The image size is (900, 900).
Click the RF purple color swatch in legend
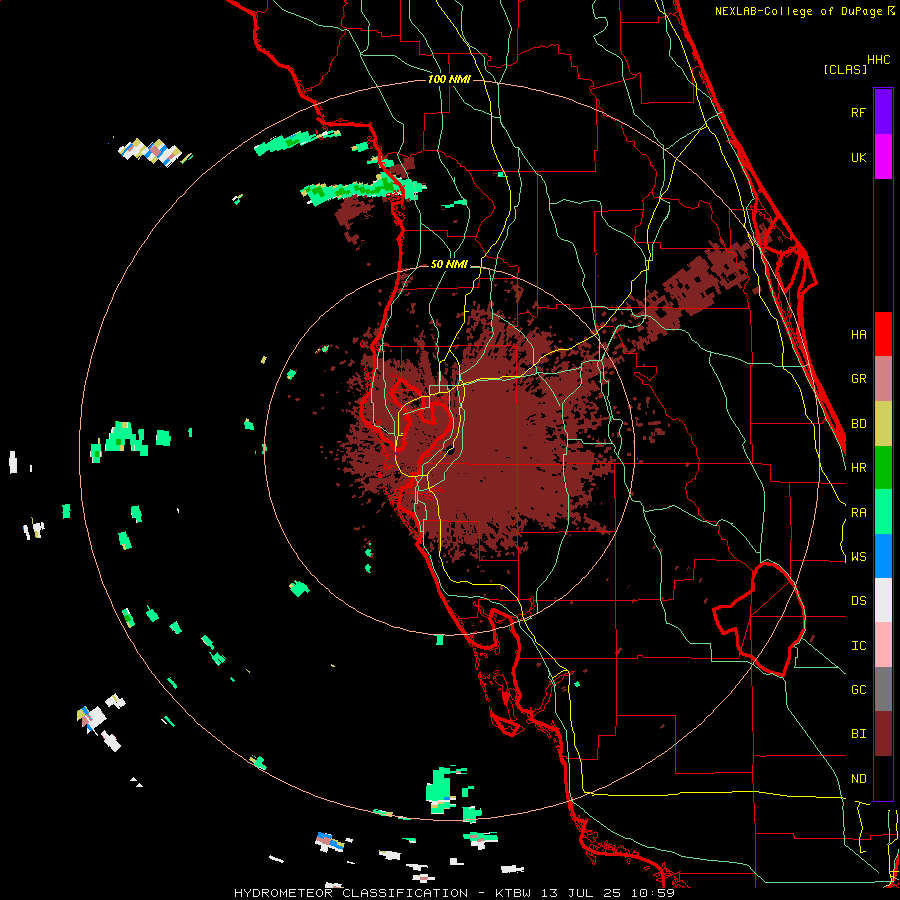pos(883,112)
